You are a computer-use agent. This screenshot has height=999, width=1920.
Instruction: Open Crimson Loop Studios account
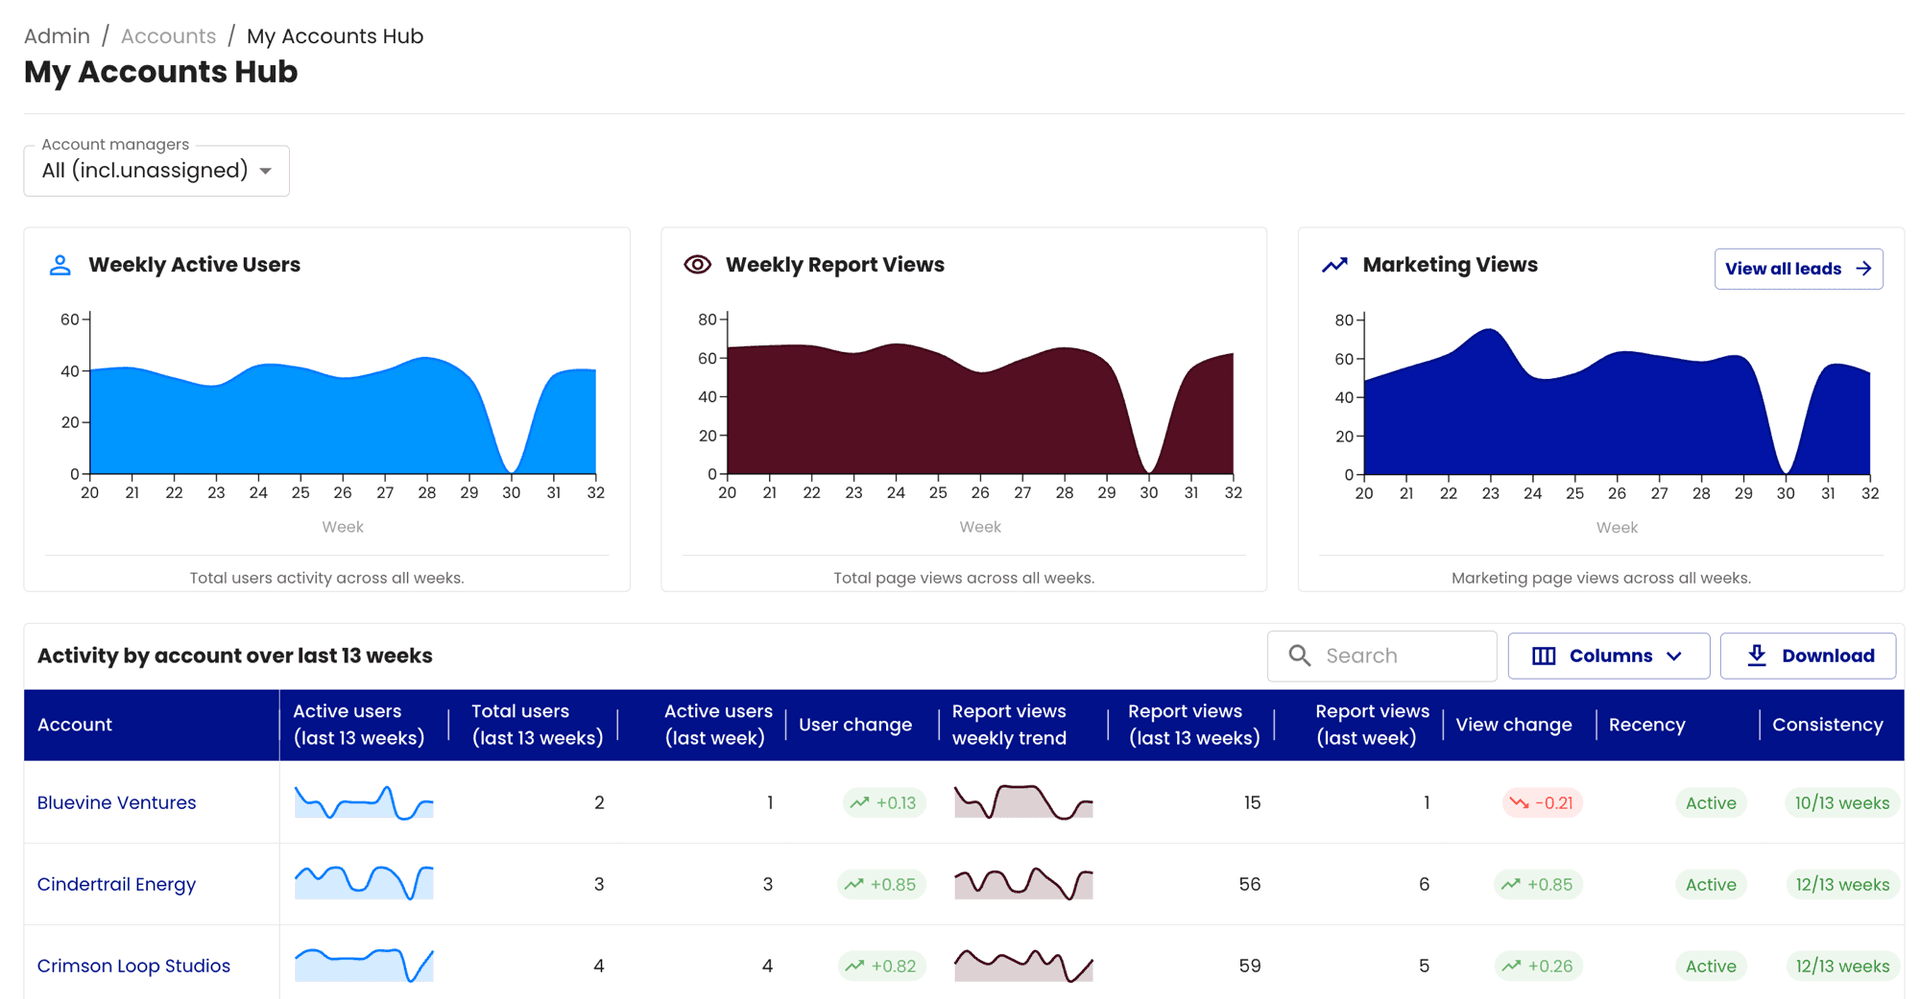click(x=133, y=966)
